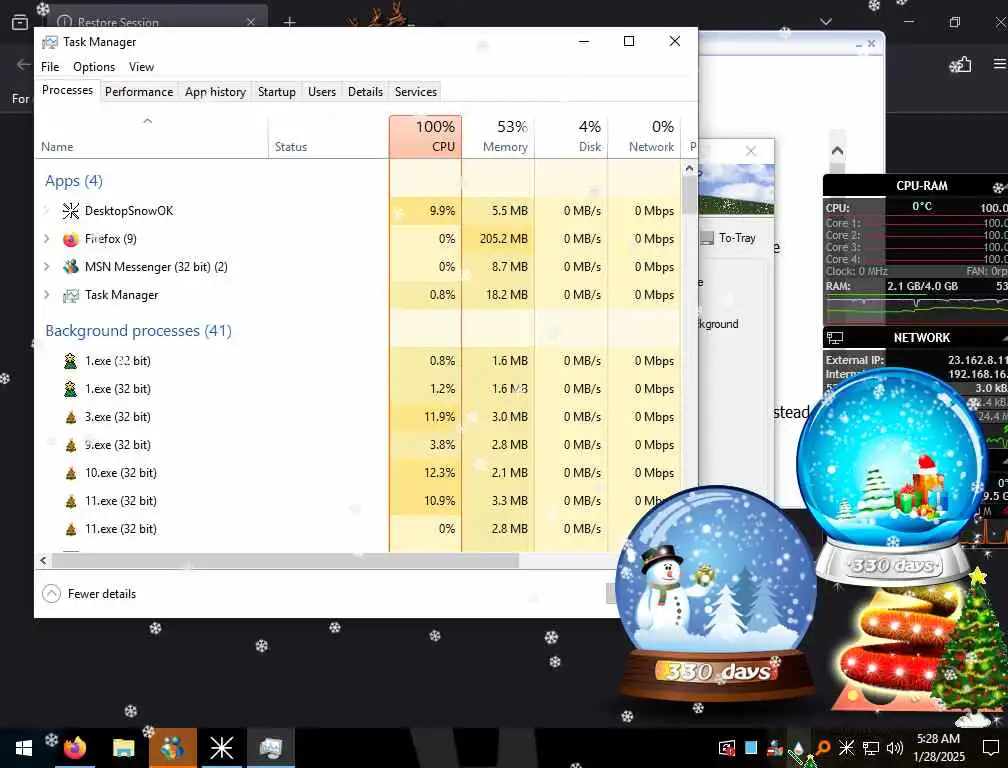This screenshot has width=1008, height=768.
Task: Open the File menu
Action: click(50, 67)
